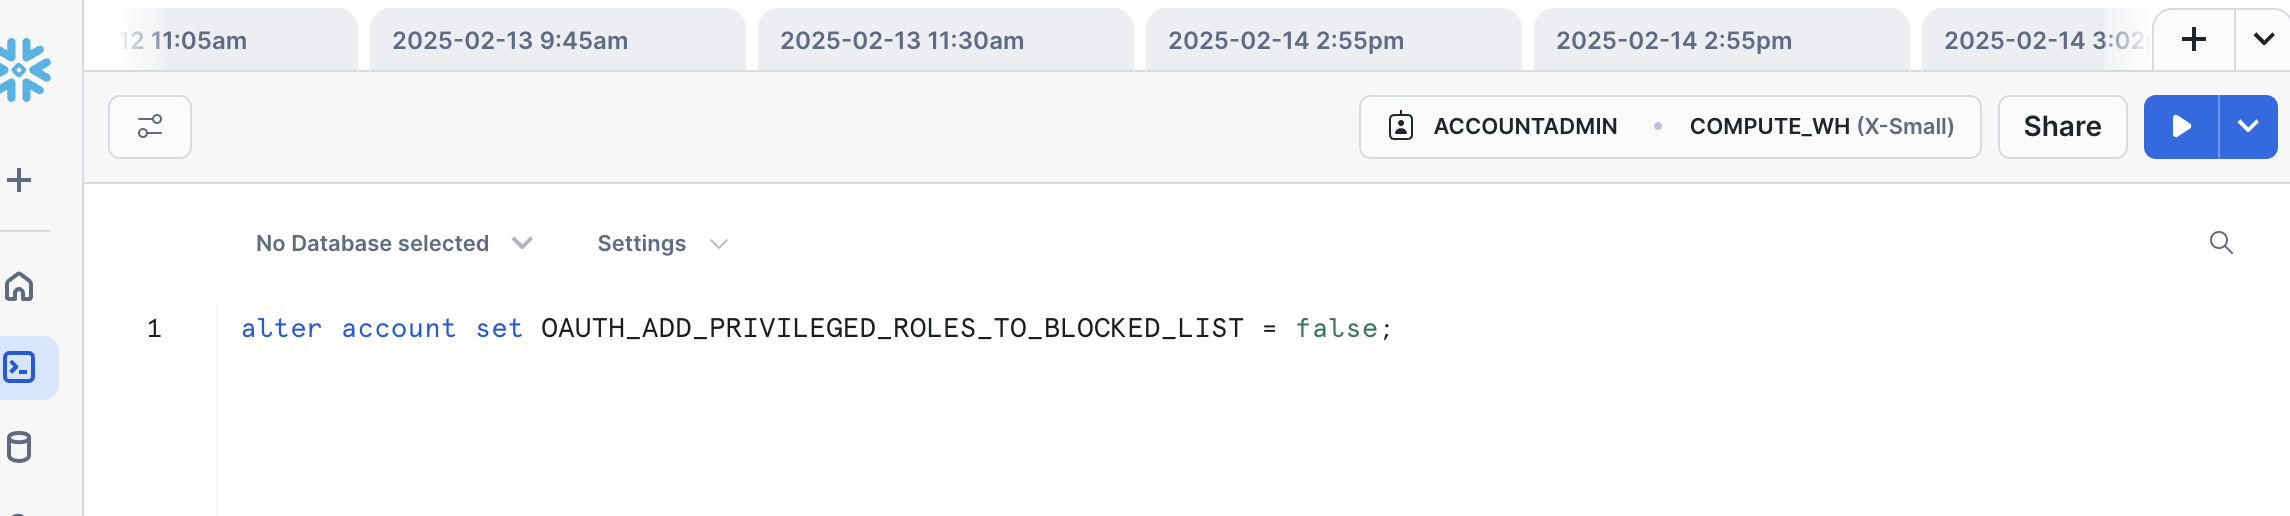Open the 2025-02-14 3:02 worksheet tab
This screenshot has width=2290, height=516.
click(x=2034, y=41)
